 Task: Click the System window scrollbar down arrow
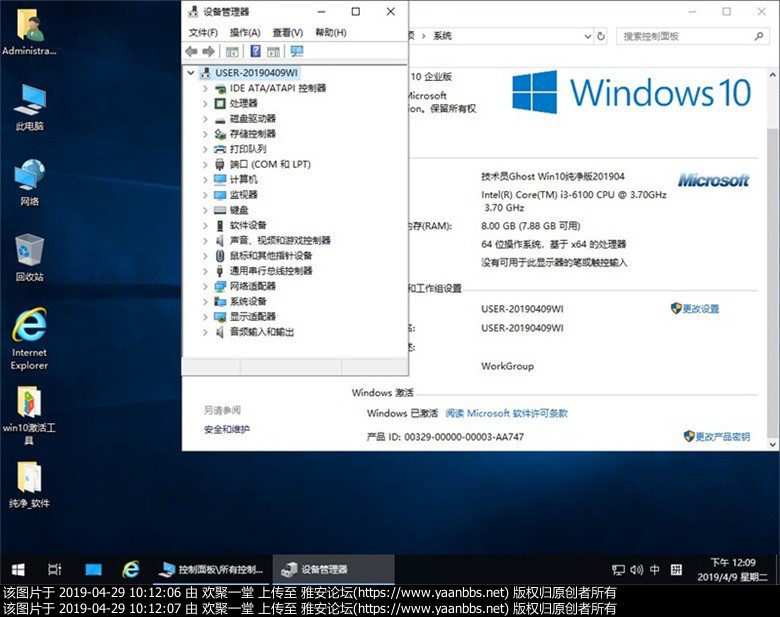pyautogui.click(x=773, y=444)
